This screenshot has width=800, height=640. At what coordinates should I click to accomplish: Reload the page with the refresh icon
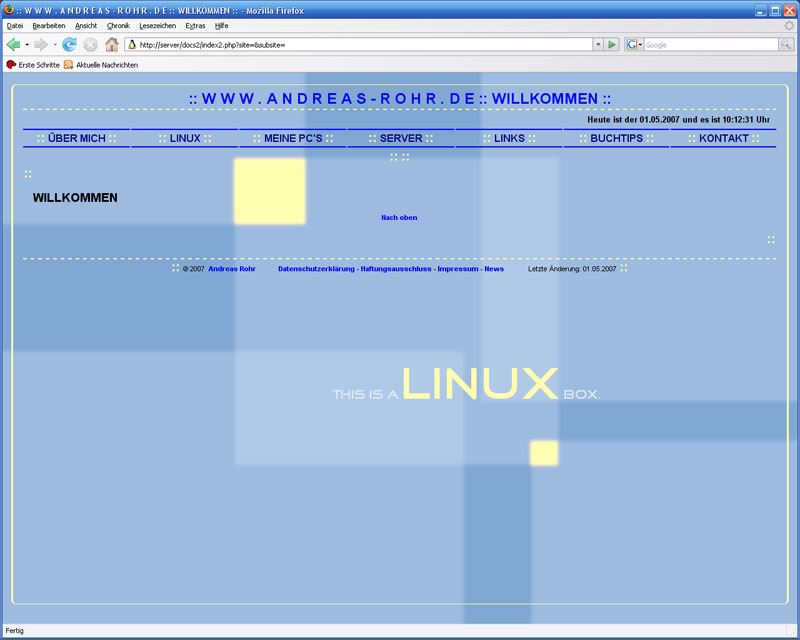pyautogui.click(x=69, y=45)
